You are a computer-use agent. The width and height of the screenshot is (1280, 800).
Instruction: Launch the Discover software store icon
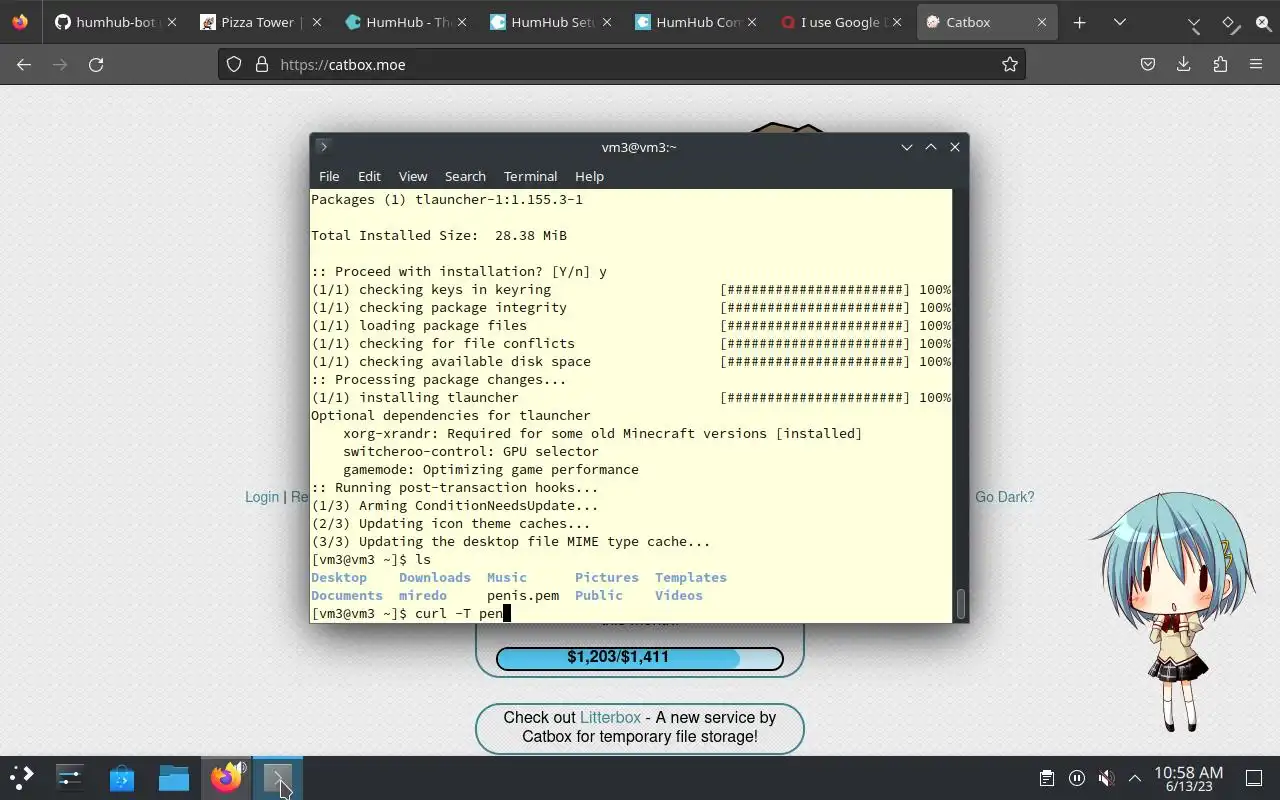click(122, 777)
